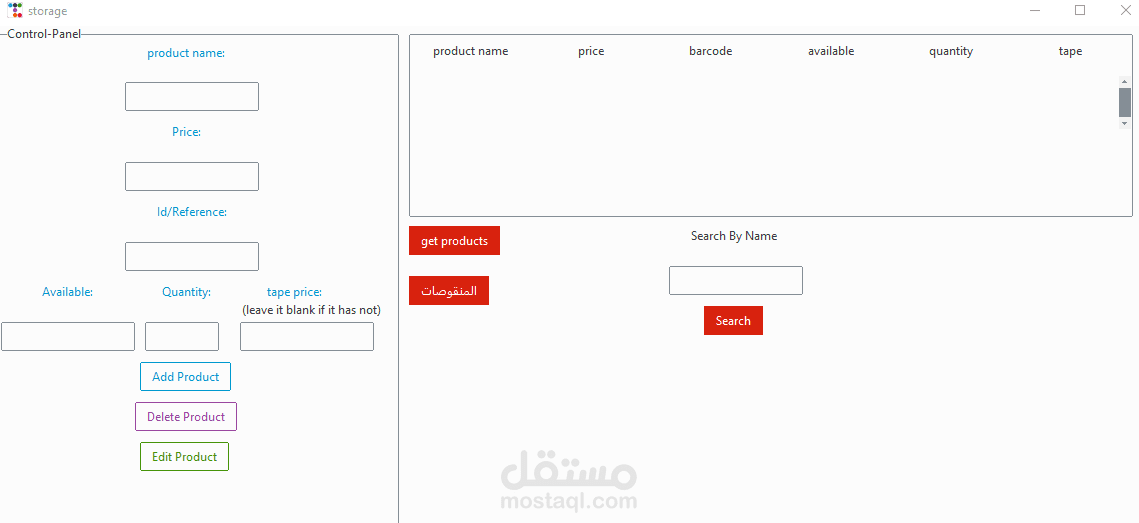The image size is (1139, 523).
Task: Click the "Quantity:" label
Action: click(187, 291)
